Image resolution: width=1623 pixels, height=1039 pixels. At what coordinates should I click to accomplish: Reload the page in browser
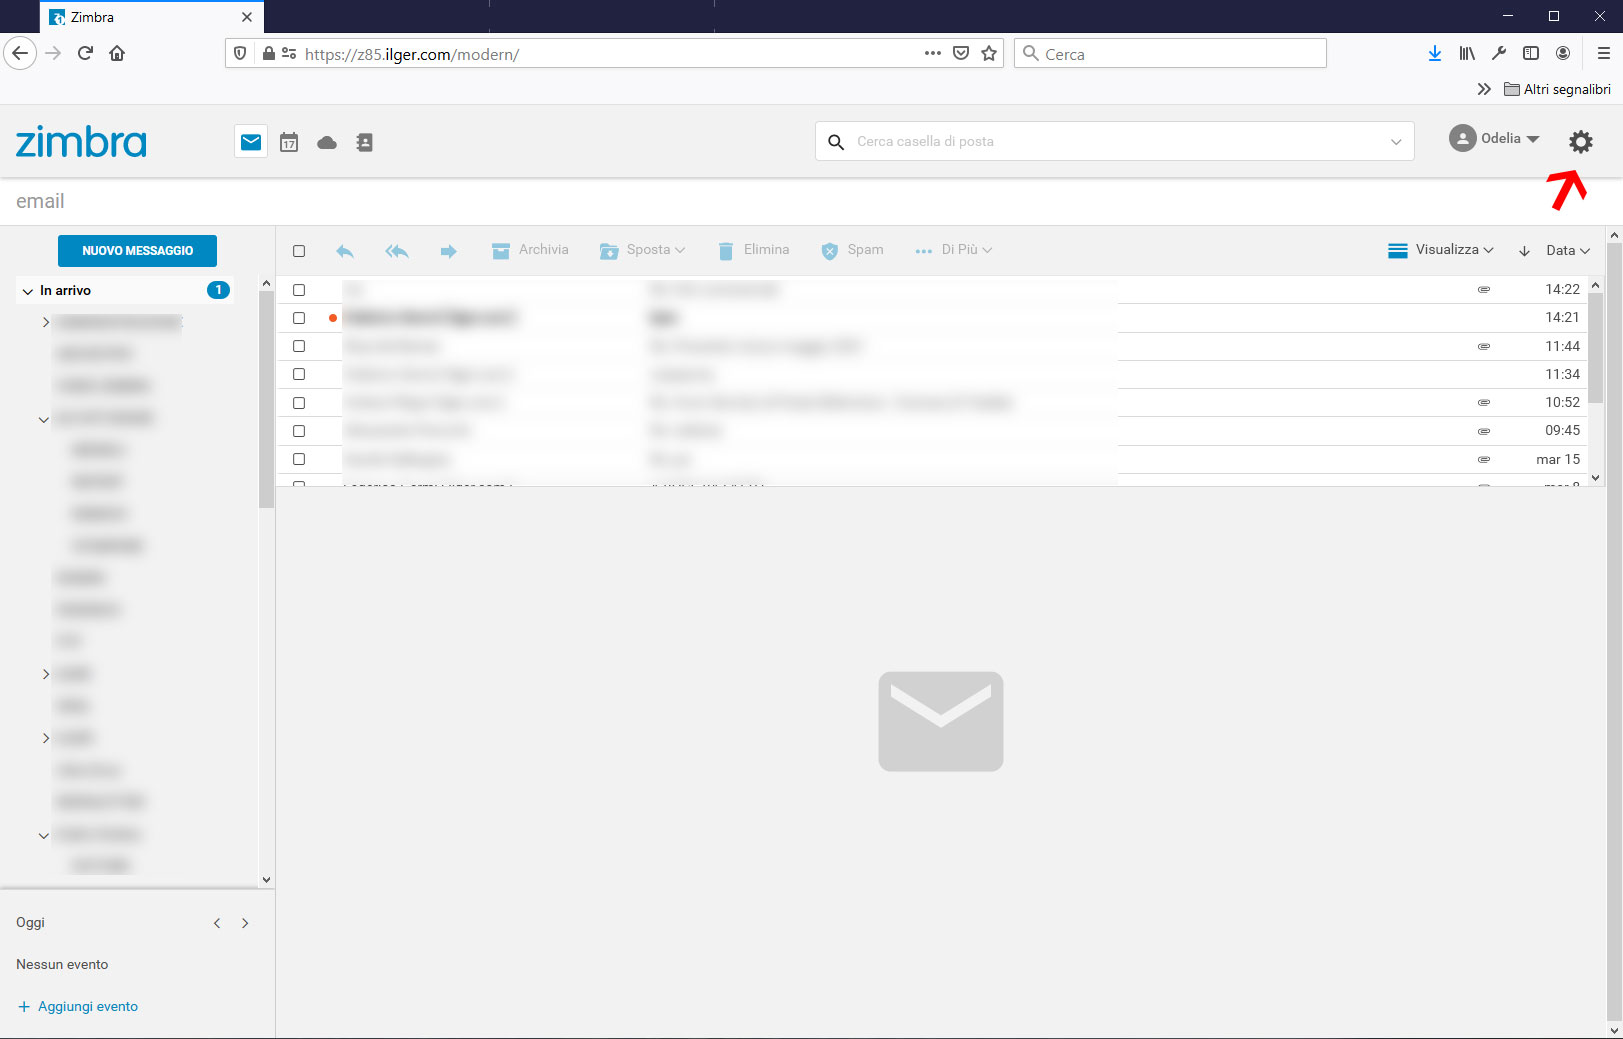tap(85, 53)
